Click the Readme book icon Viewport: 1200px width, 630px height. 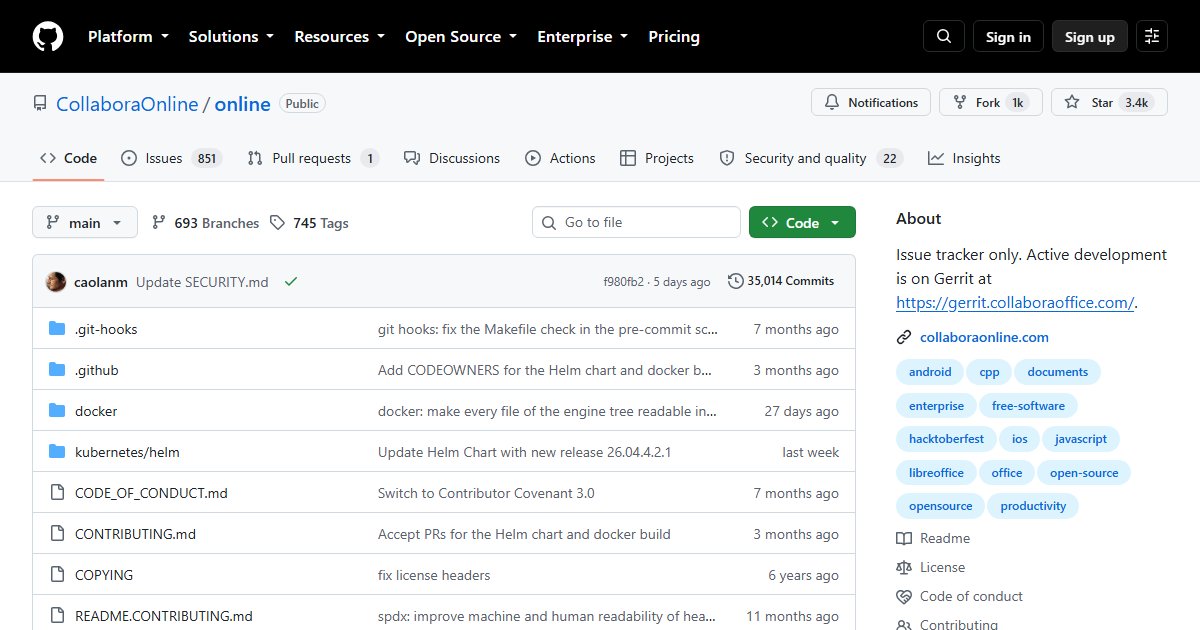pos(904,538)
